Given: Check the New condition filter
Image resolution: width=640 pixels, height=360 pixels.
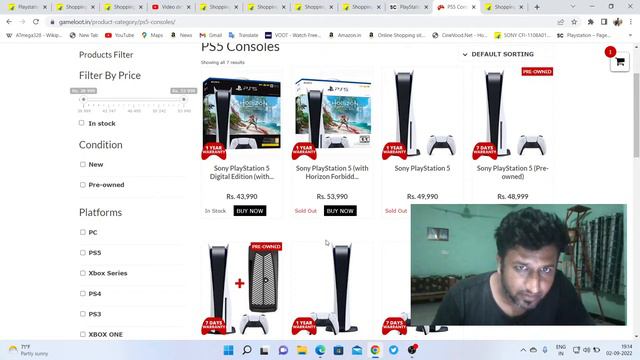Looking at the screenshot, I should point(83,164).
